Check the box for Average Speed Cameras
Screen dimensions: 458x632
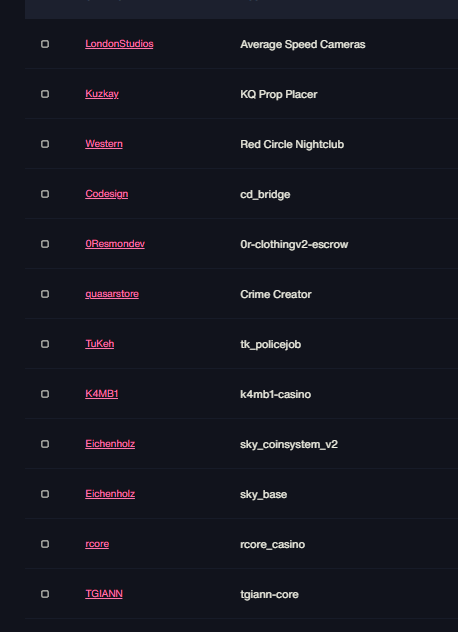[45, 44]
